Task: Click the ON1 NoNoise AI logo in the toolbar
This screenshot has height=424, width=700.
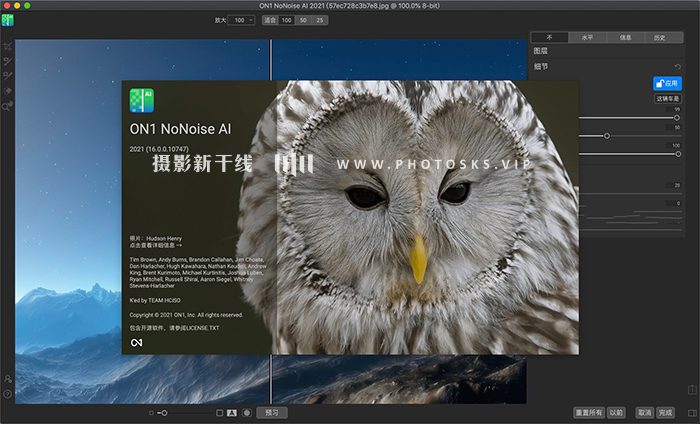Action: (x=8, y=20)
